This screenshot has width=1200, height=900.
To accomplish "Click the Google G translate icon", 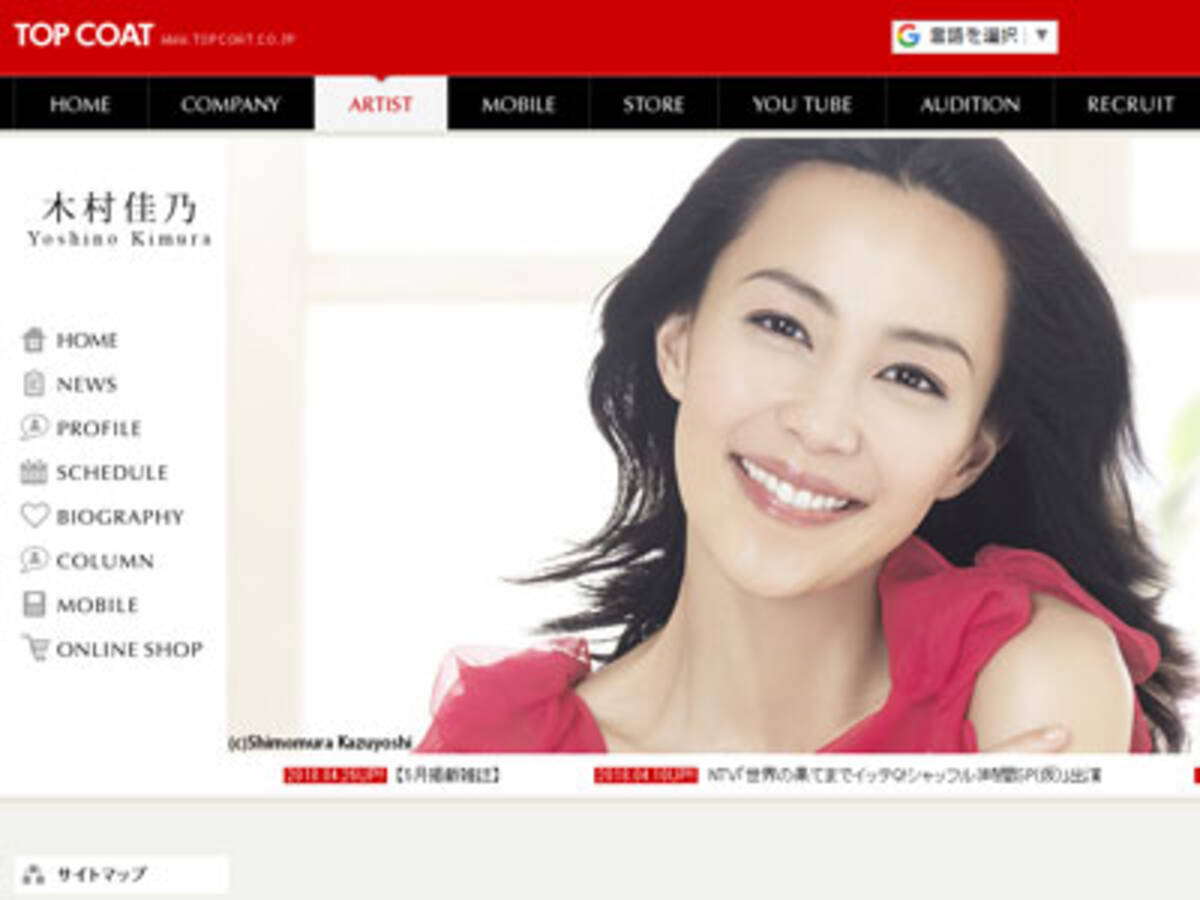I will (x=908, y=32).
